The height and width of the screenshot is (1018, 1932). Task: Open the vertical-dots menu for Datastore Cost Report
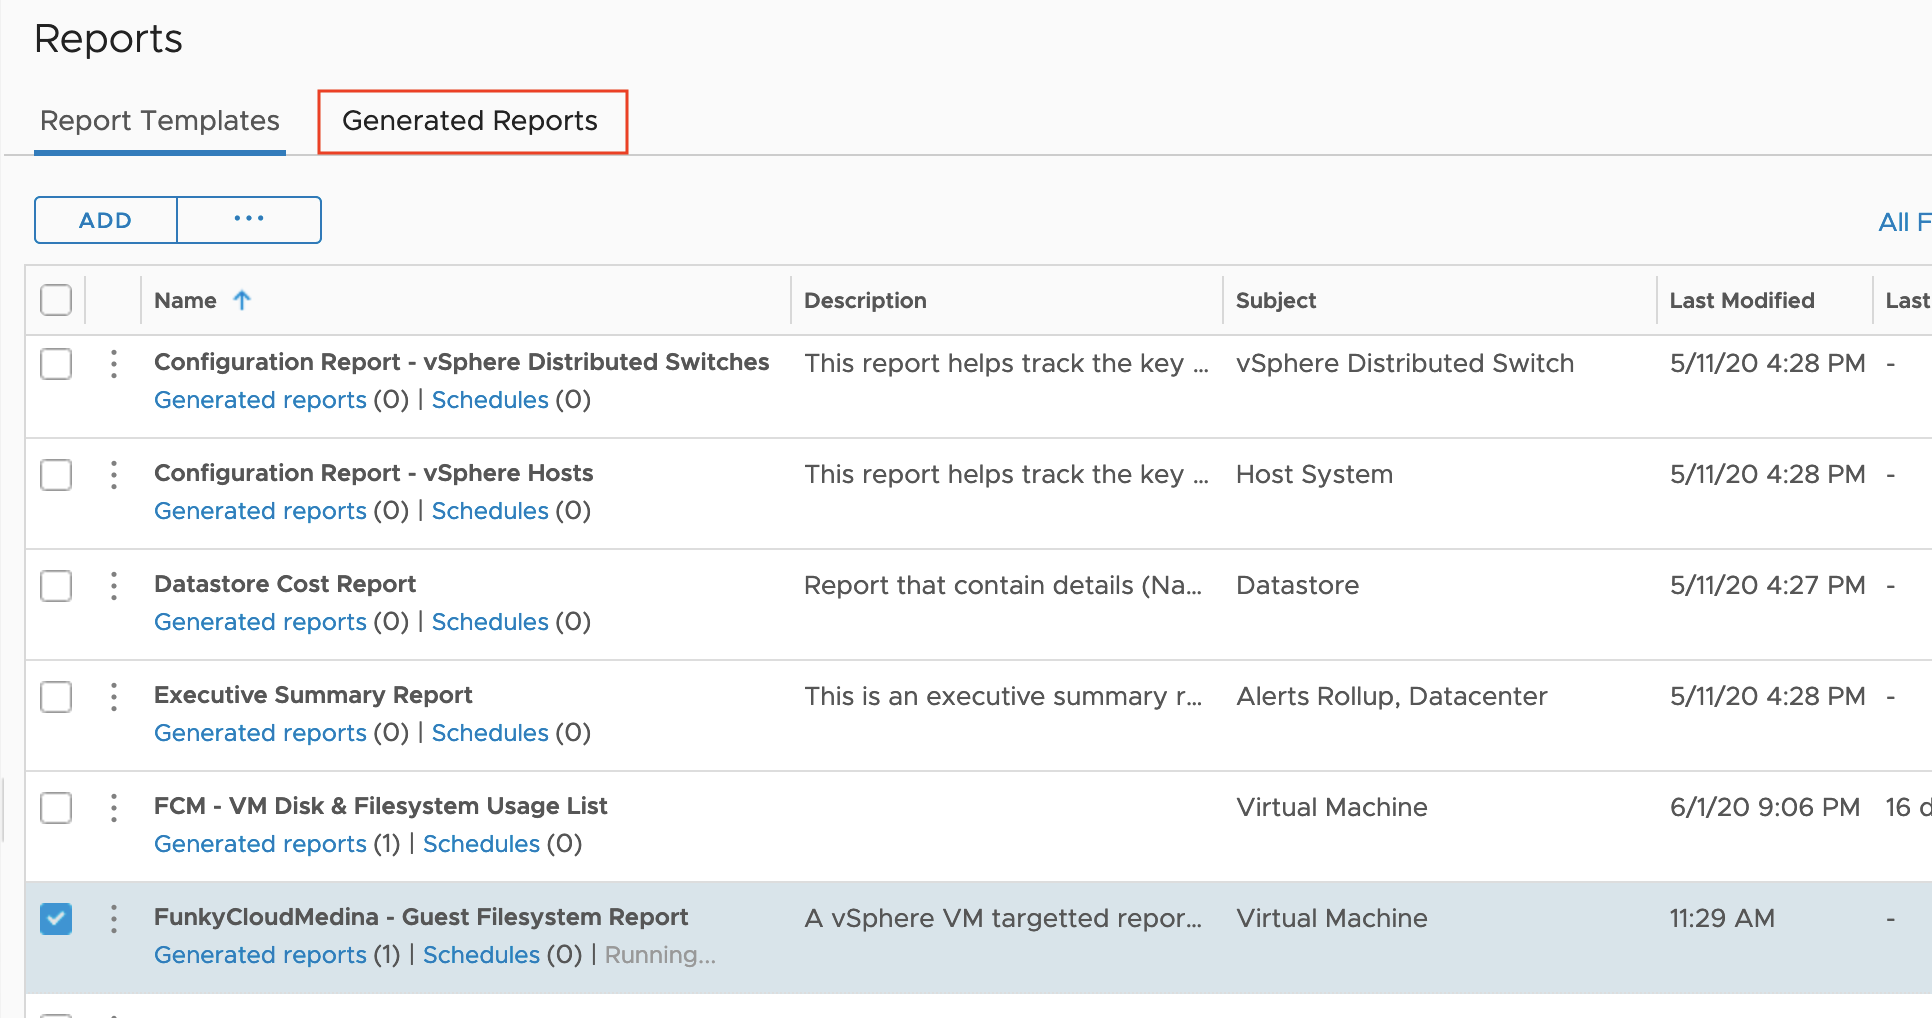(114, 586)
